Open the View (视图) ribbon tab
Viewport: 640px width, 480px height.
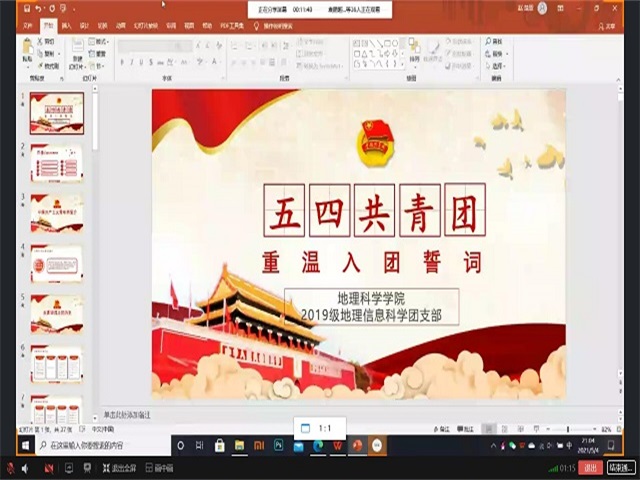[189, 26]
